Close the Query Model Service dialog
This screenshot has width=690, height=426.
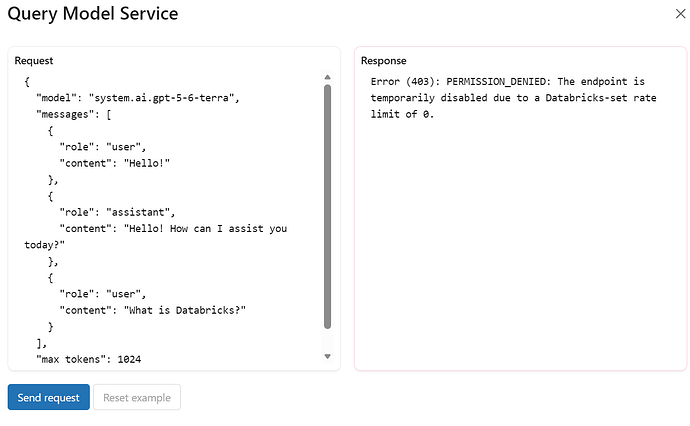point(680,14)
